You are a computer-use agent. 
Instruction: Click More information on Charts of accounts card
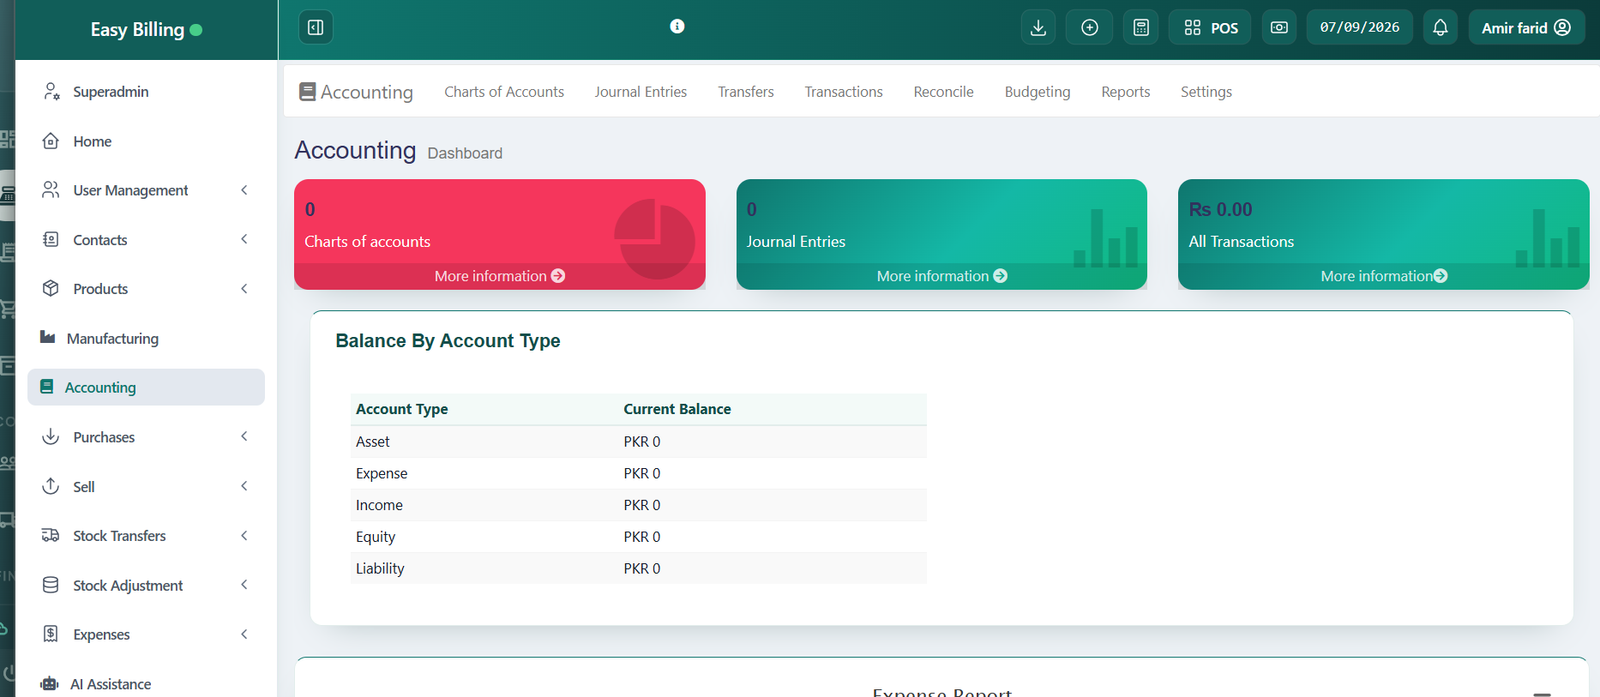click(500, 276)
